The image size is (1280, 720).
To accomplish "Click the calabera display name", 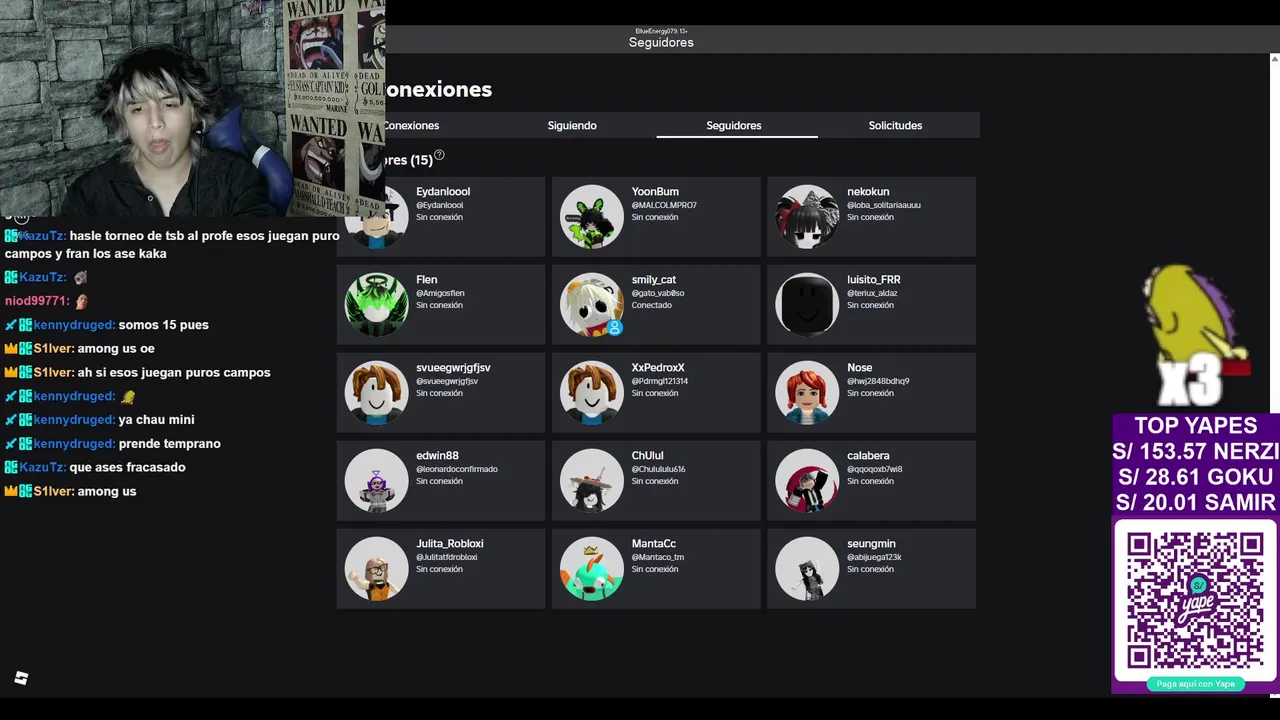I will [868, 456].
